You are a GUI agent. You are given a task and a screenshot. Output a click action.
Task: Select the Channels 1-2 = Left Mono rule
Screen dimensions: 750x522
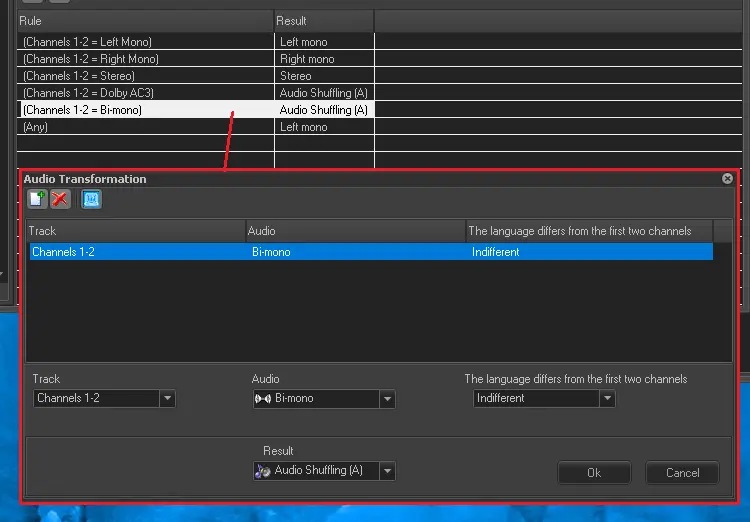pyautogui.click(x=145, y=42)
